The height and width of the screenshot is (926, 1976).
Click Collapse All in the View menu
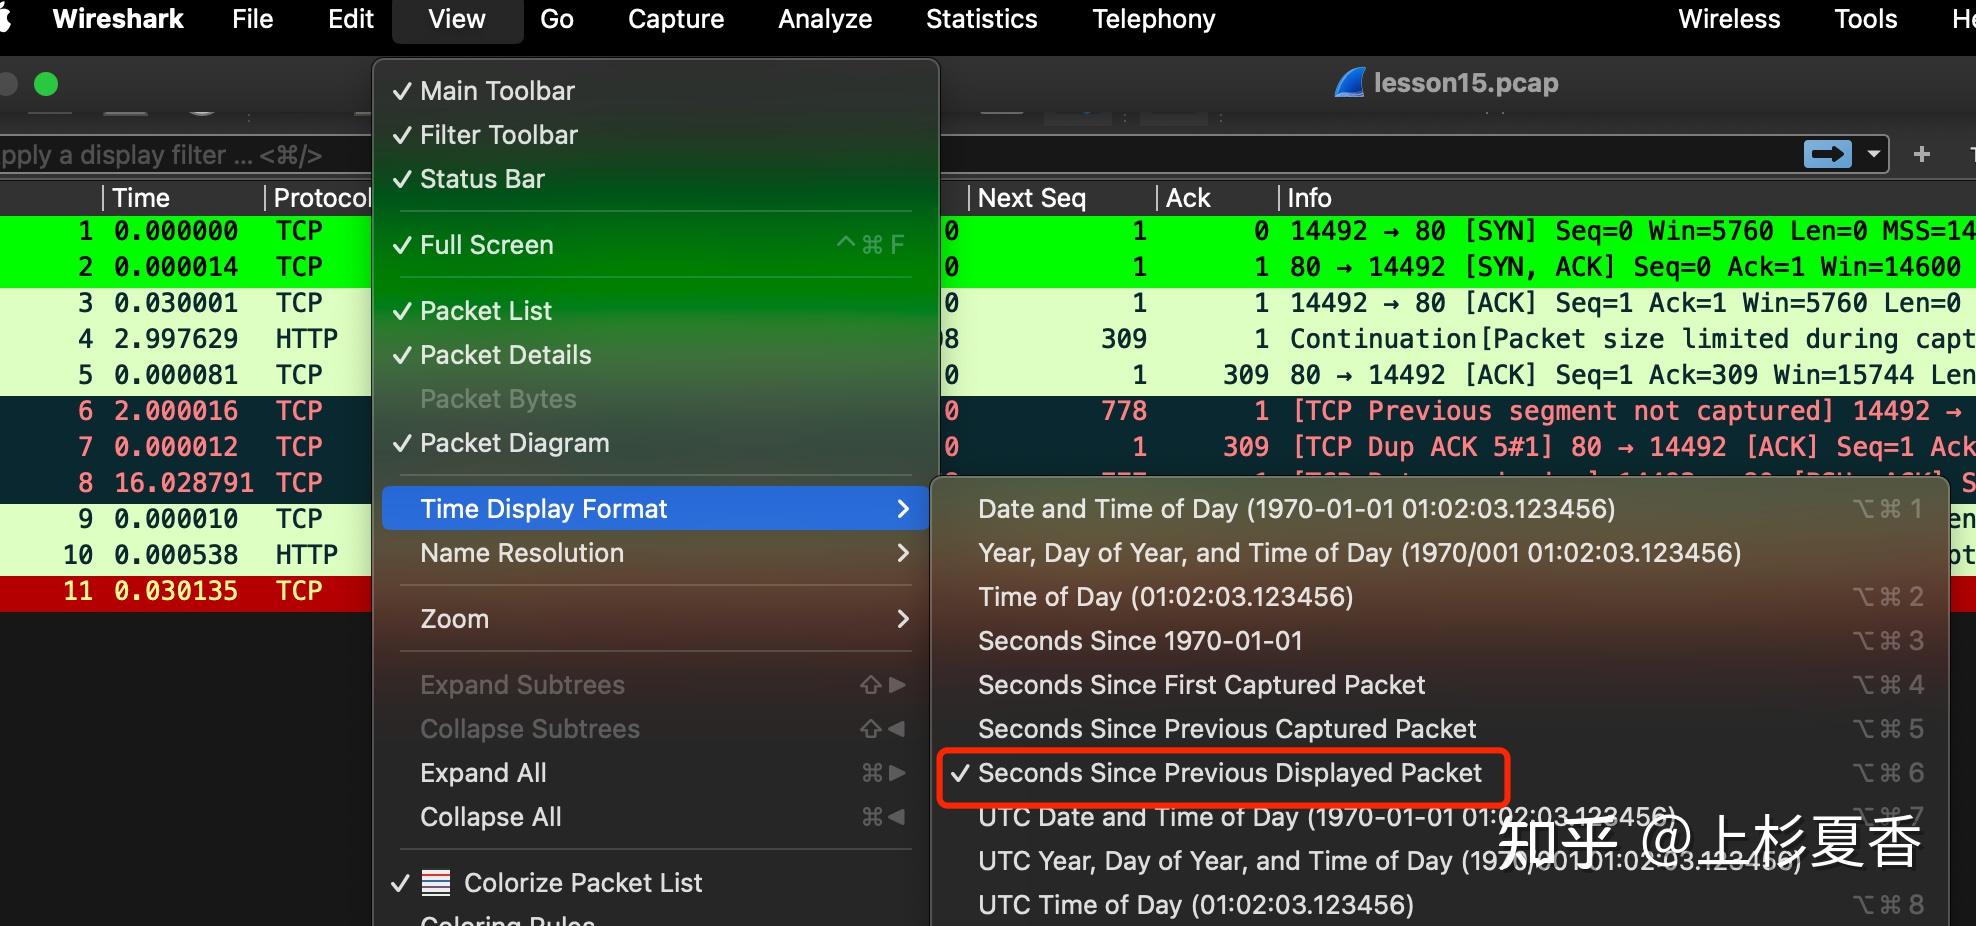pos(490,816)
